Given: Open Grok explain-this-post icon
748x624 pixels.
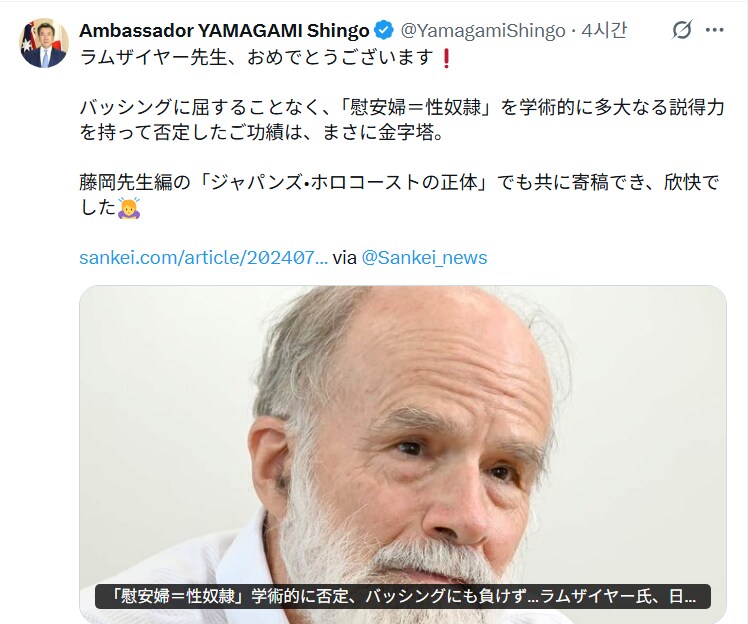Looking at the screenshot, I should point(682,30).
